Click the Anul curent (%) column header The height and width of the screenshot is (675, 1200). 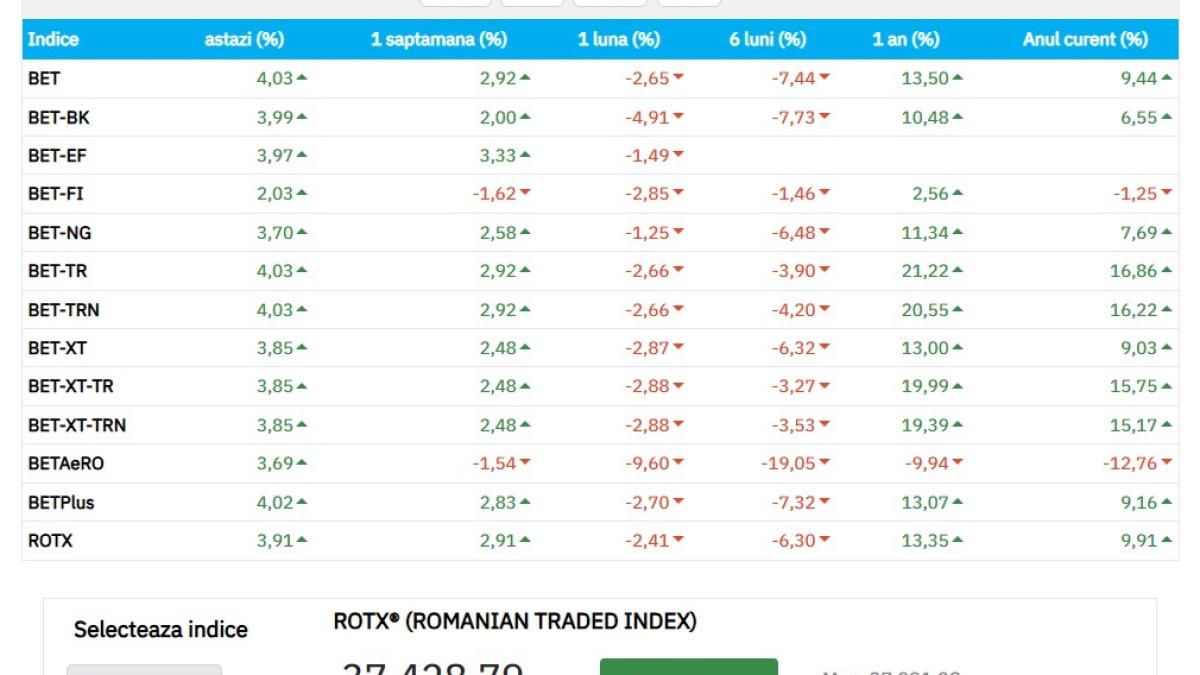point(1085,40)
